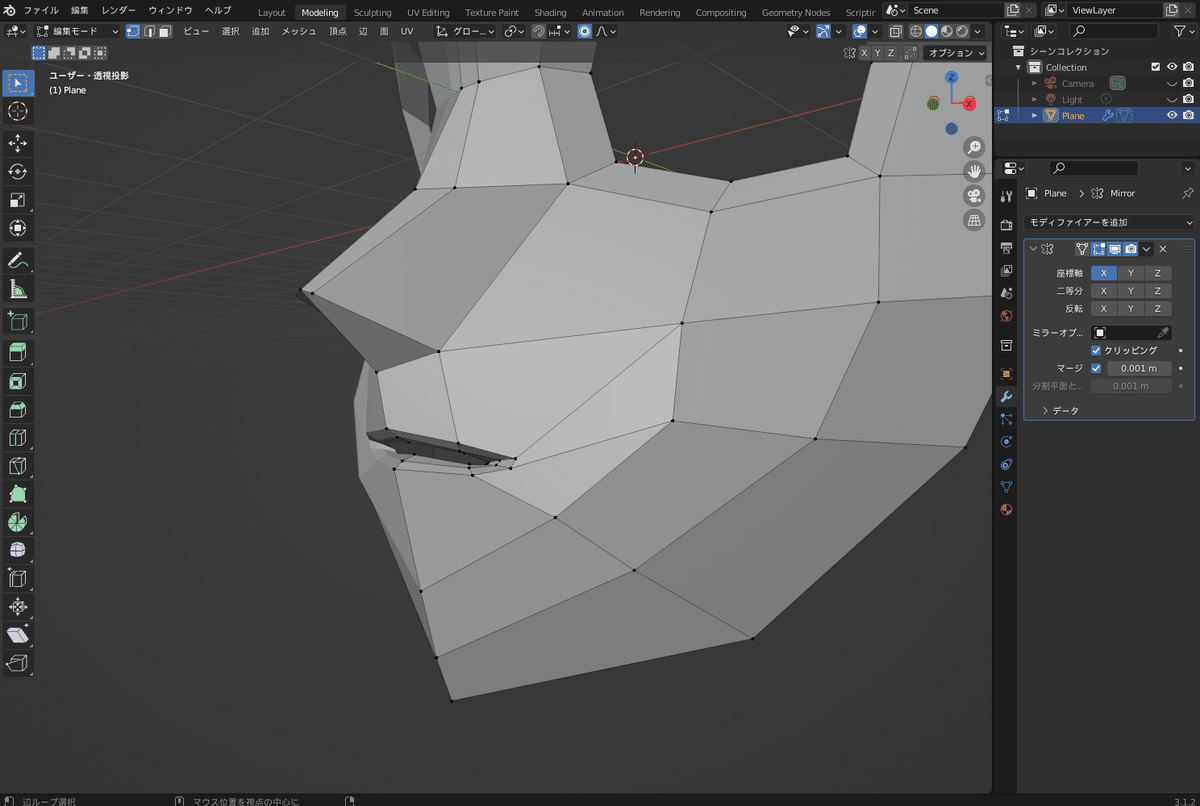The width and height of the screenshot is (1200, 806).
Task: Activate the Poly Build tool
Action: tap(18, 494)
